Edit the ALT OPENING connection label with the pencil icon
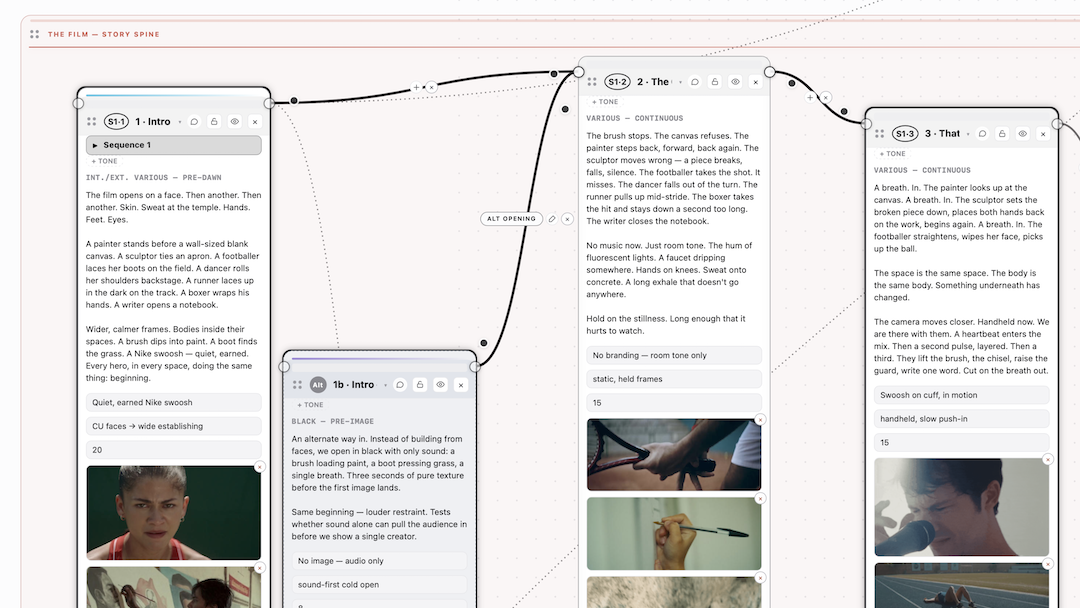The height and width of the screenshot is (608, 1080). click(552, 219)
